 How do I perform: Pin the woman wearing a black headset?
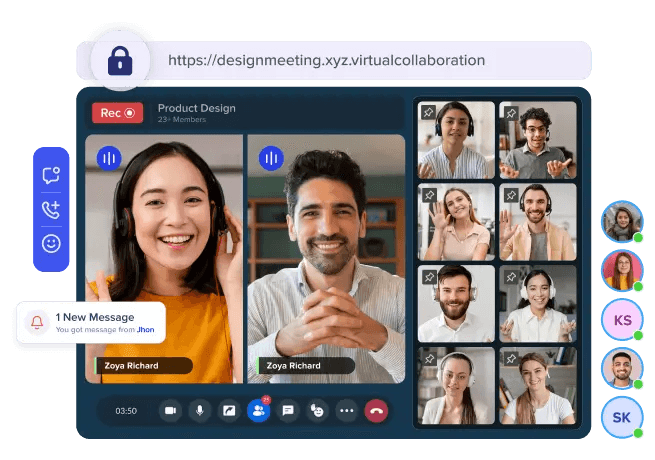pyautogui.click(x=428, y=112)
